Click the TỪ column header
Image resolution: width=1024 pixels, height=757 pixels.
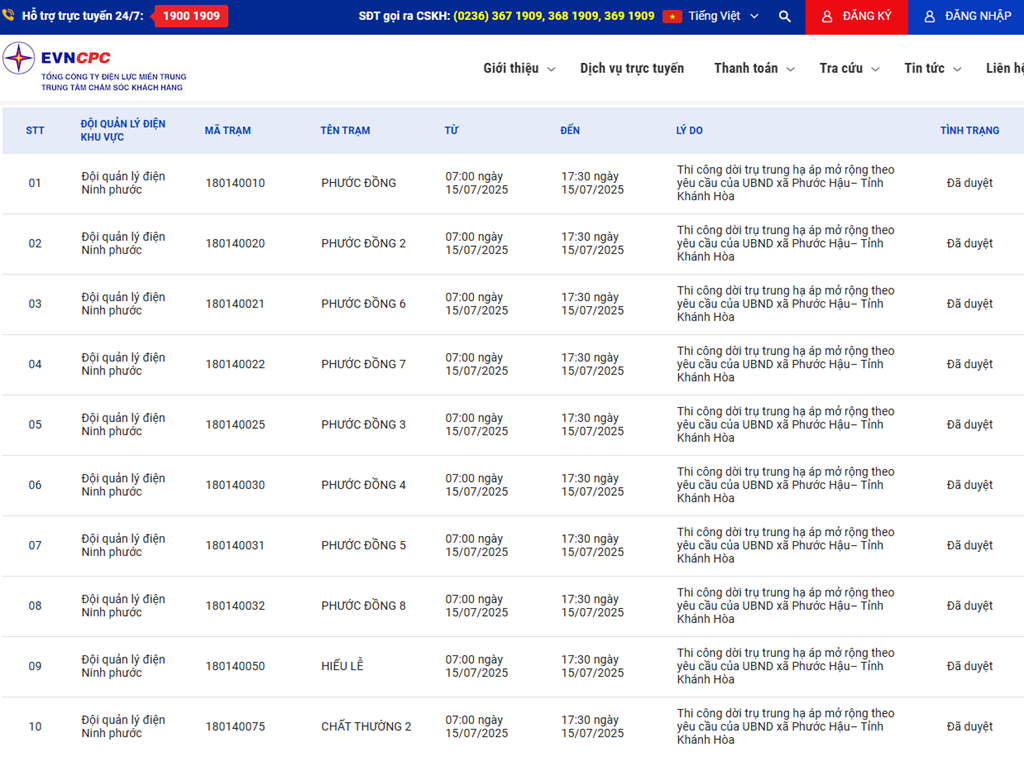(451, 131)
